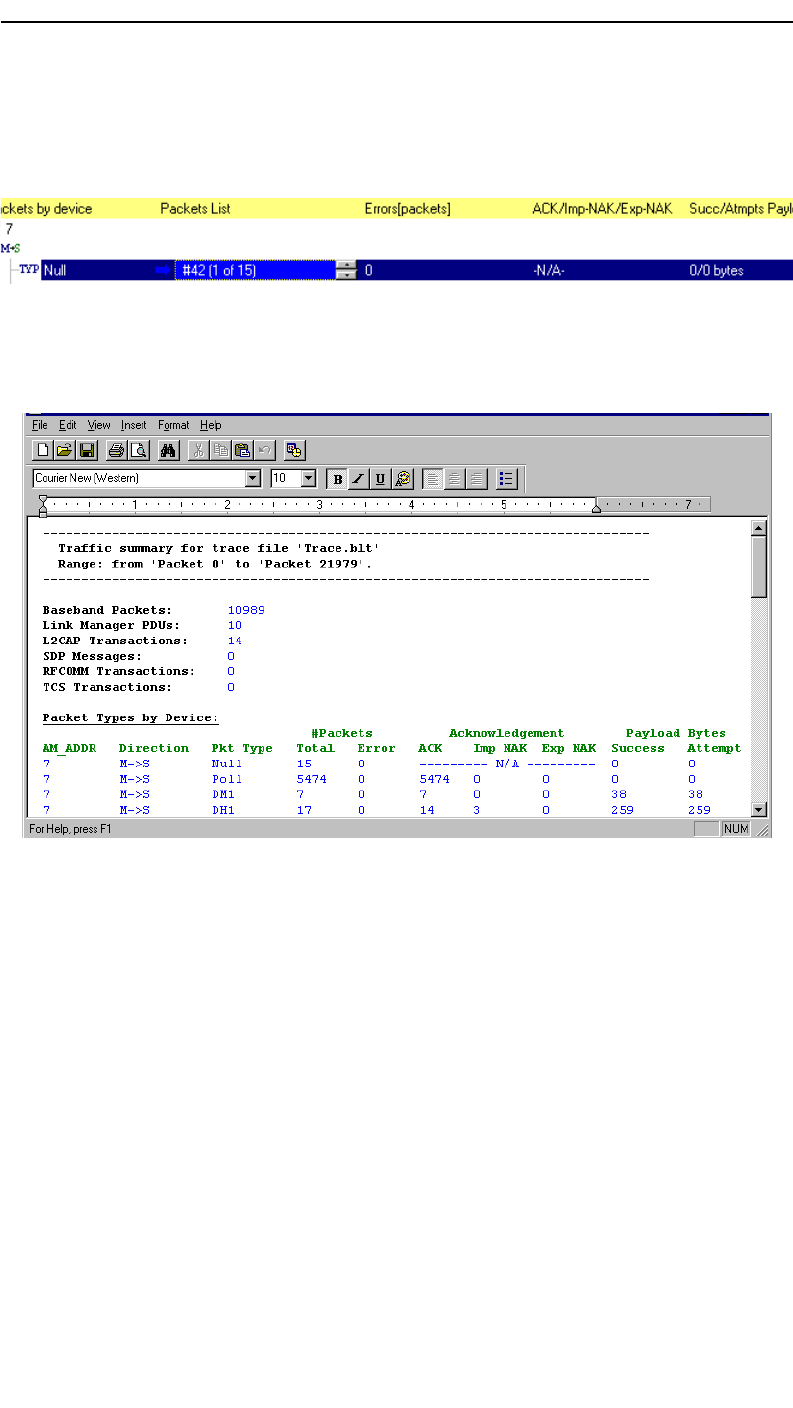This screenshot has width=793, height=1408.
Task: Click the 'Errors[packets]' column header
Action: point(407,209)
